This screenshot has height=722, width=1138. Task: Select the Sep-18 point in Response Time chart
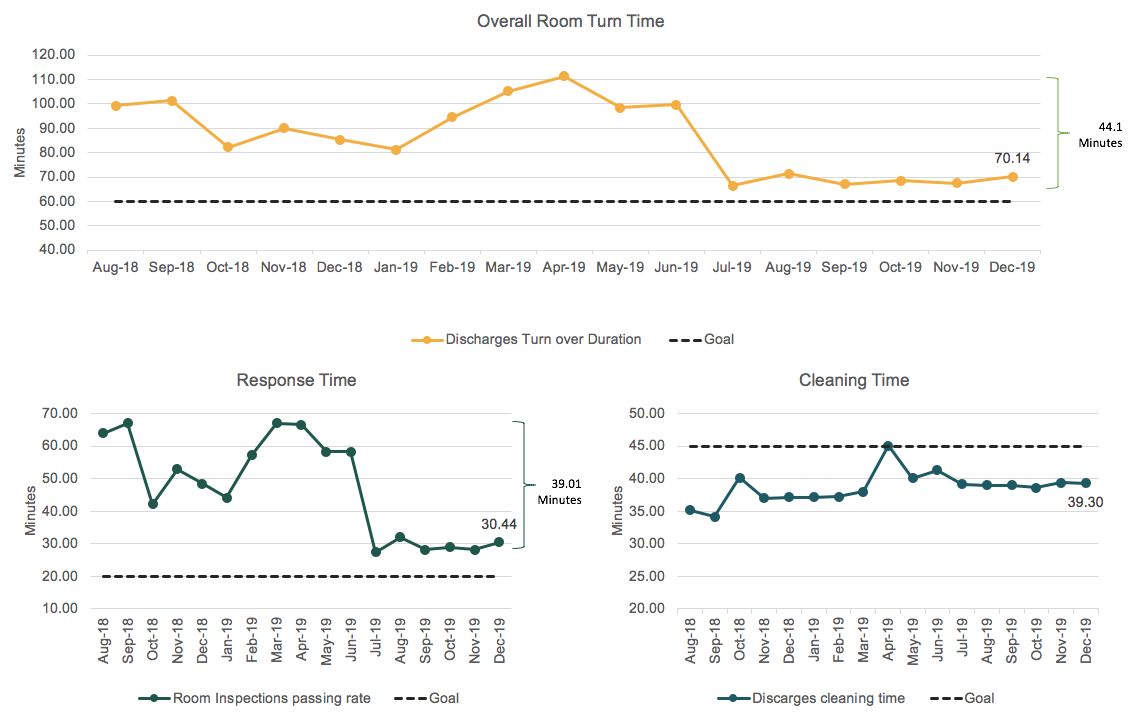128,423
